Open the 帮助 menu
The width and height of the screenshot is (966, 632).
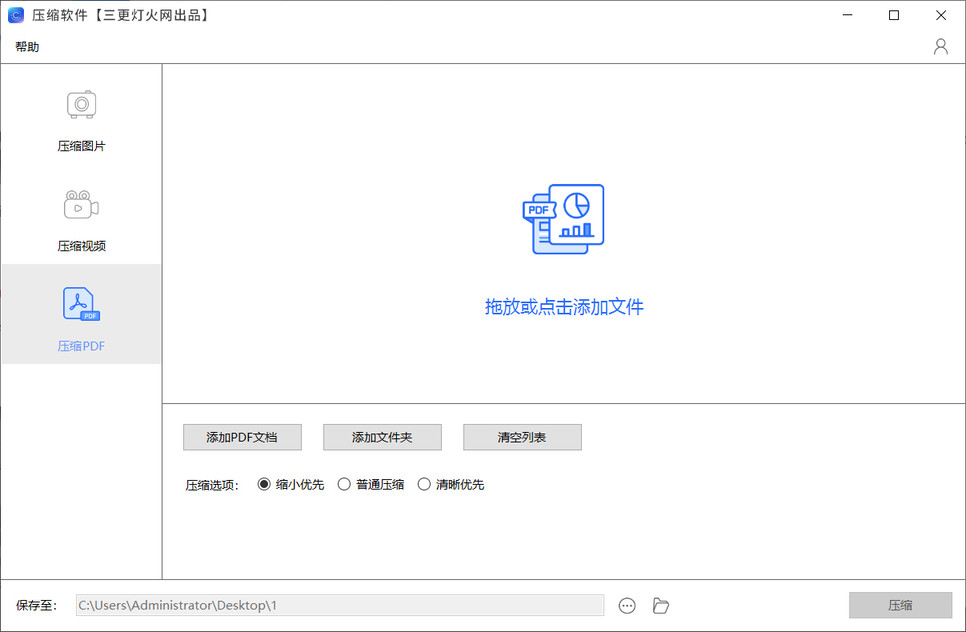(x=27, y=47)
